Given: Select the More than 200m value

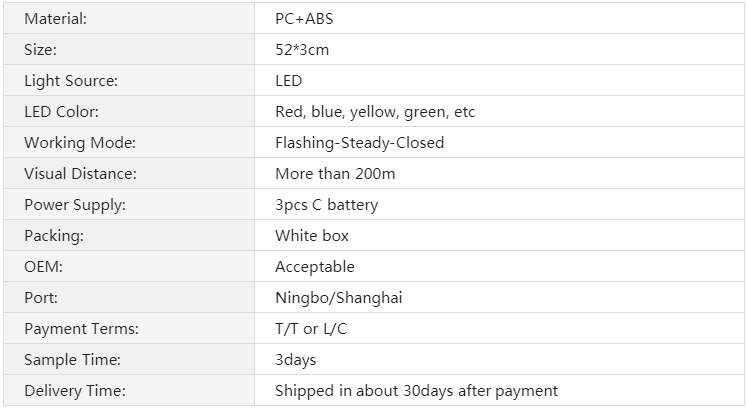Looking at the screenshot, I should tap(335, 173).
